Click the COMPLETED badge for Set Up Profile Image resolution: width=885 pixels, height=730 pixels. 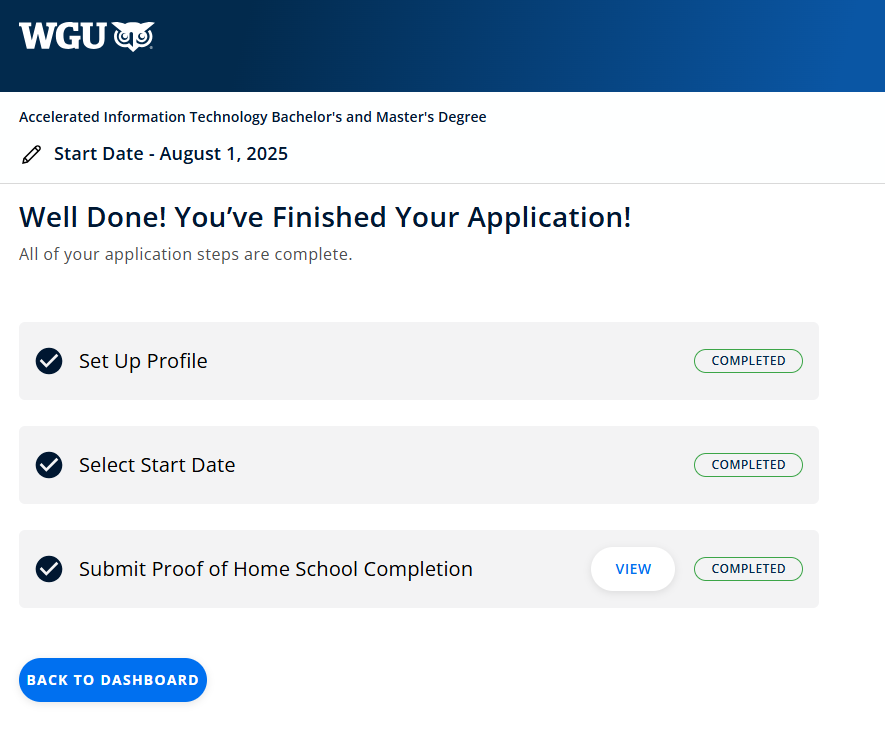tap(748, 361)
